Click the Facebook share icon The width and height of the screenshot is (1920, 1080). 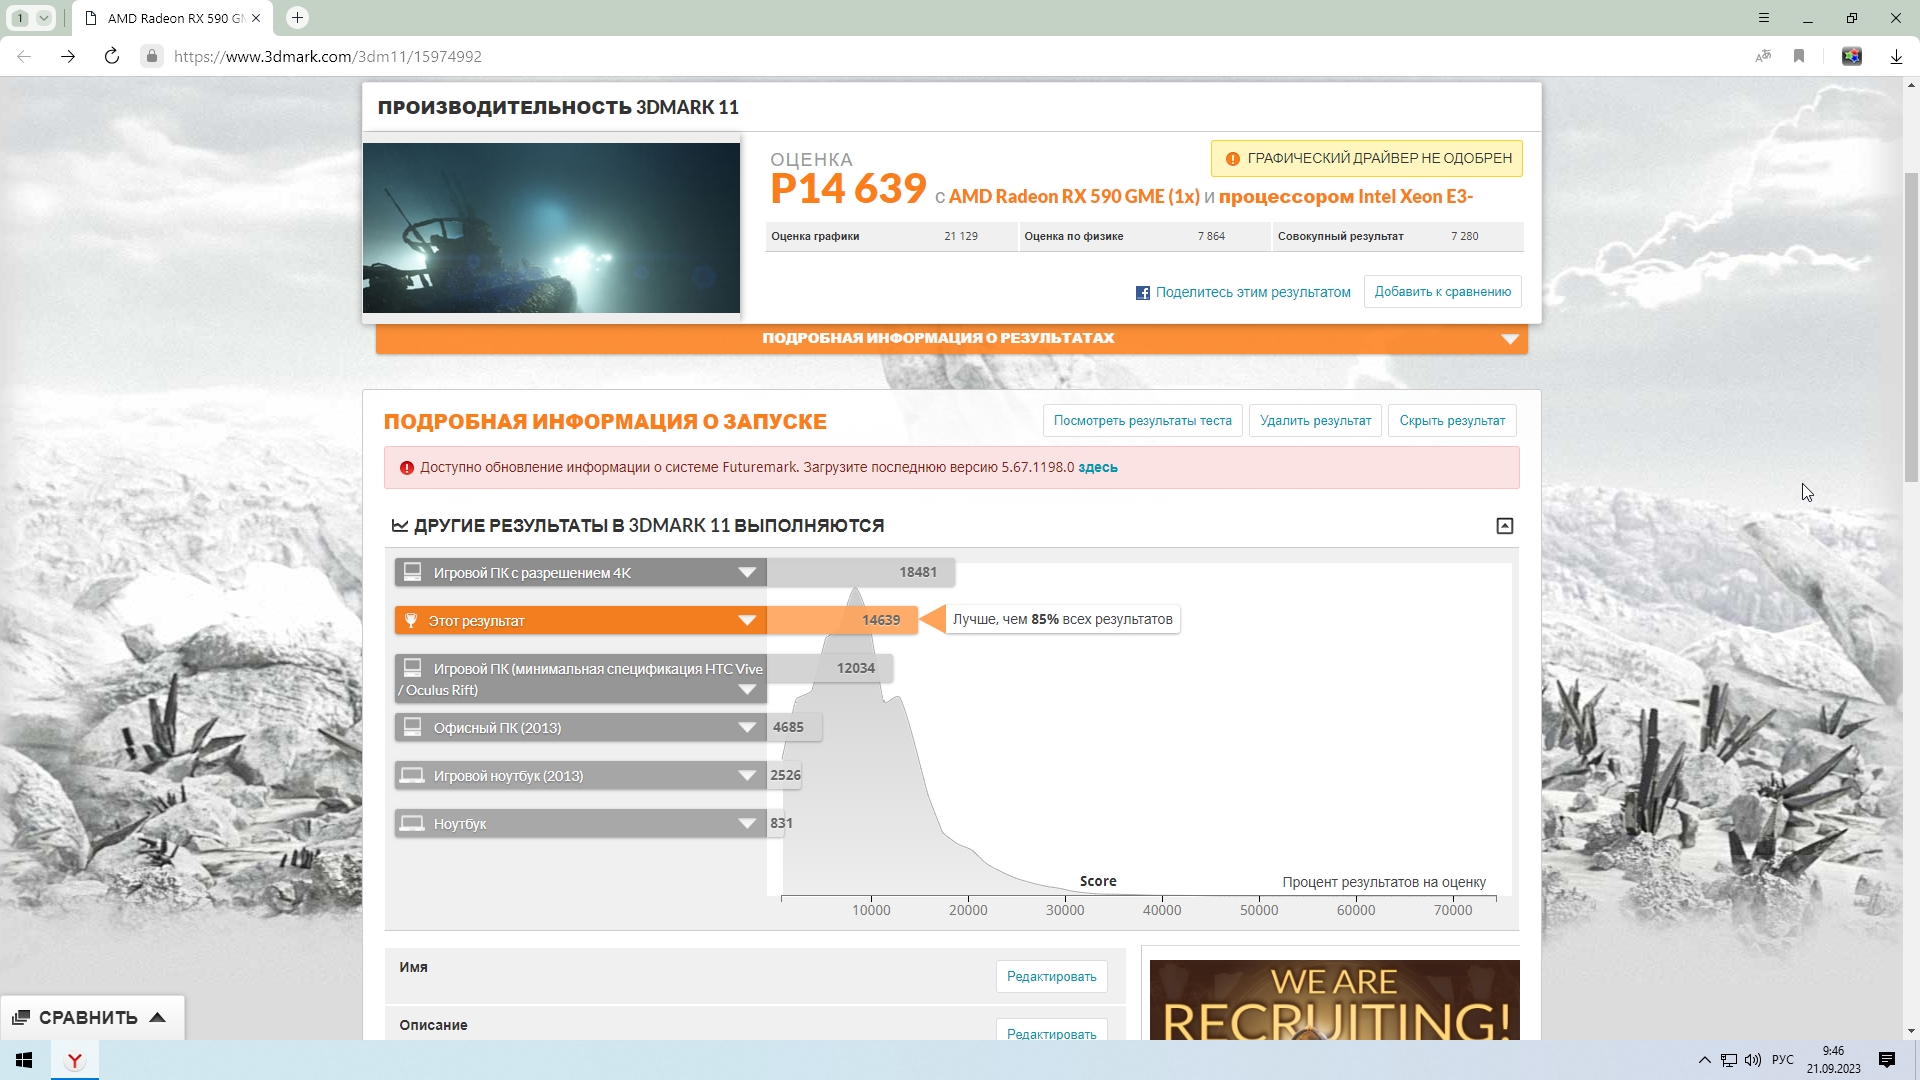click(x=1142, y=293)
